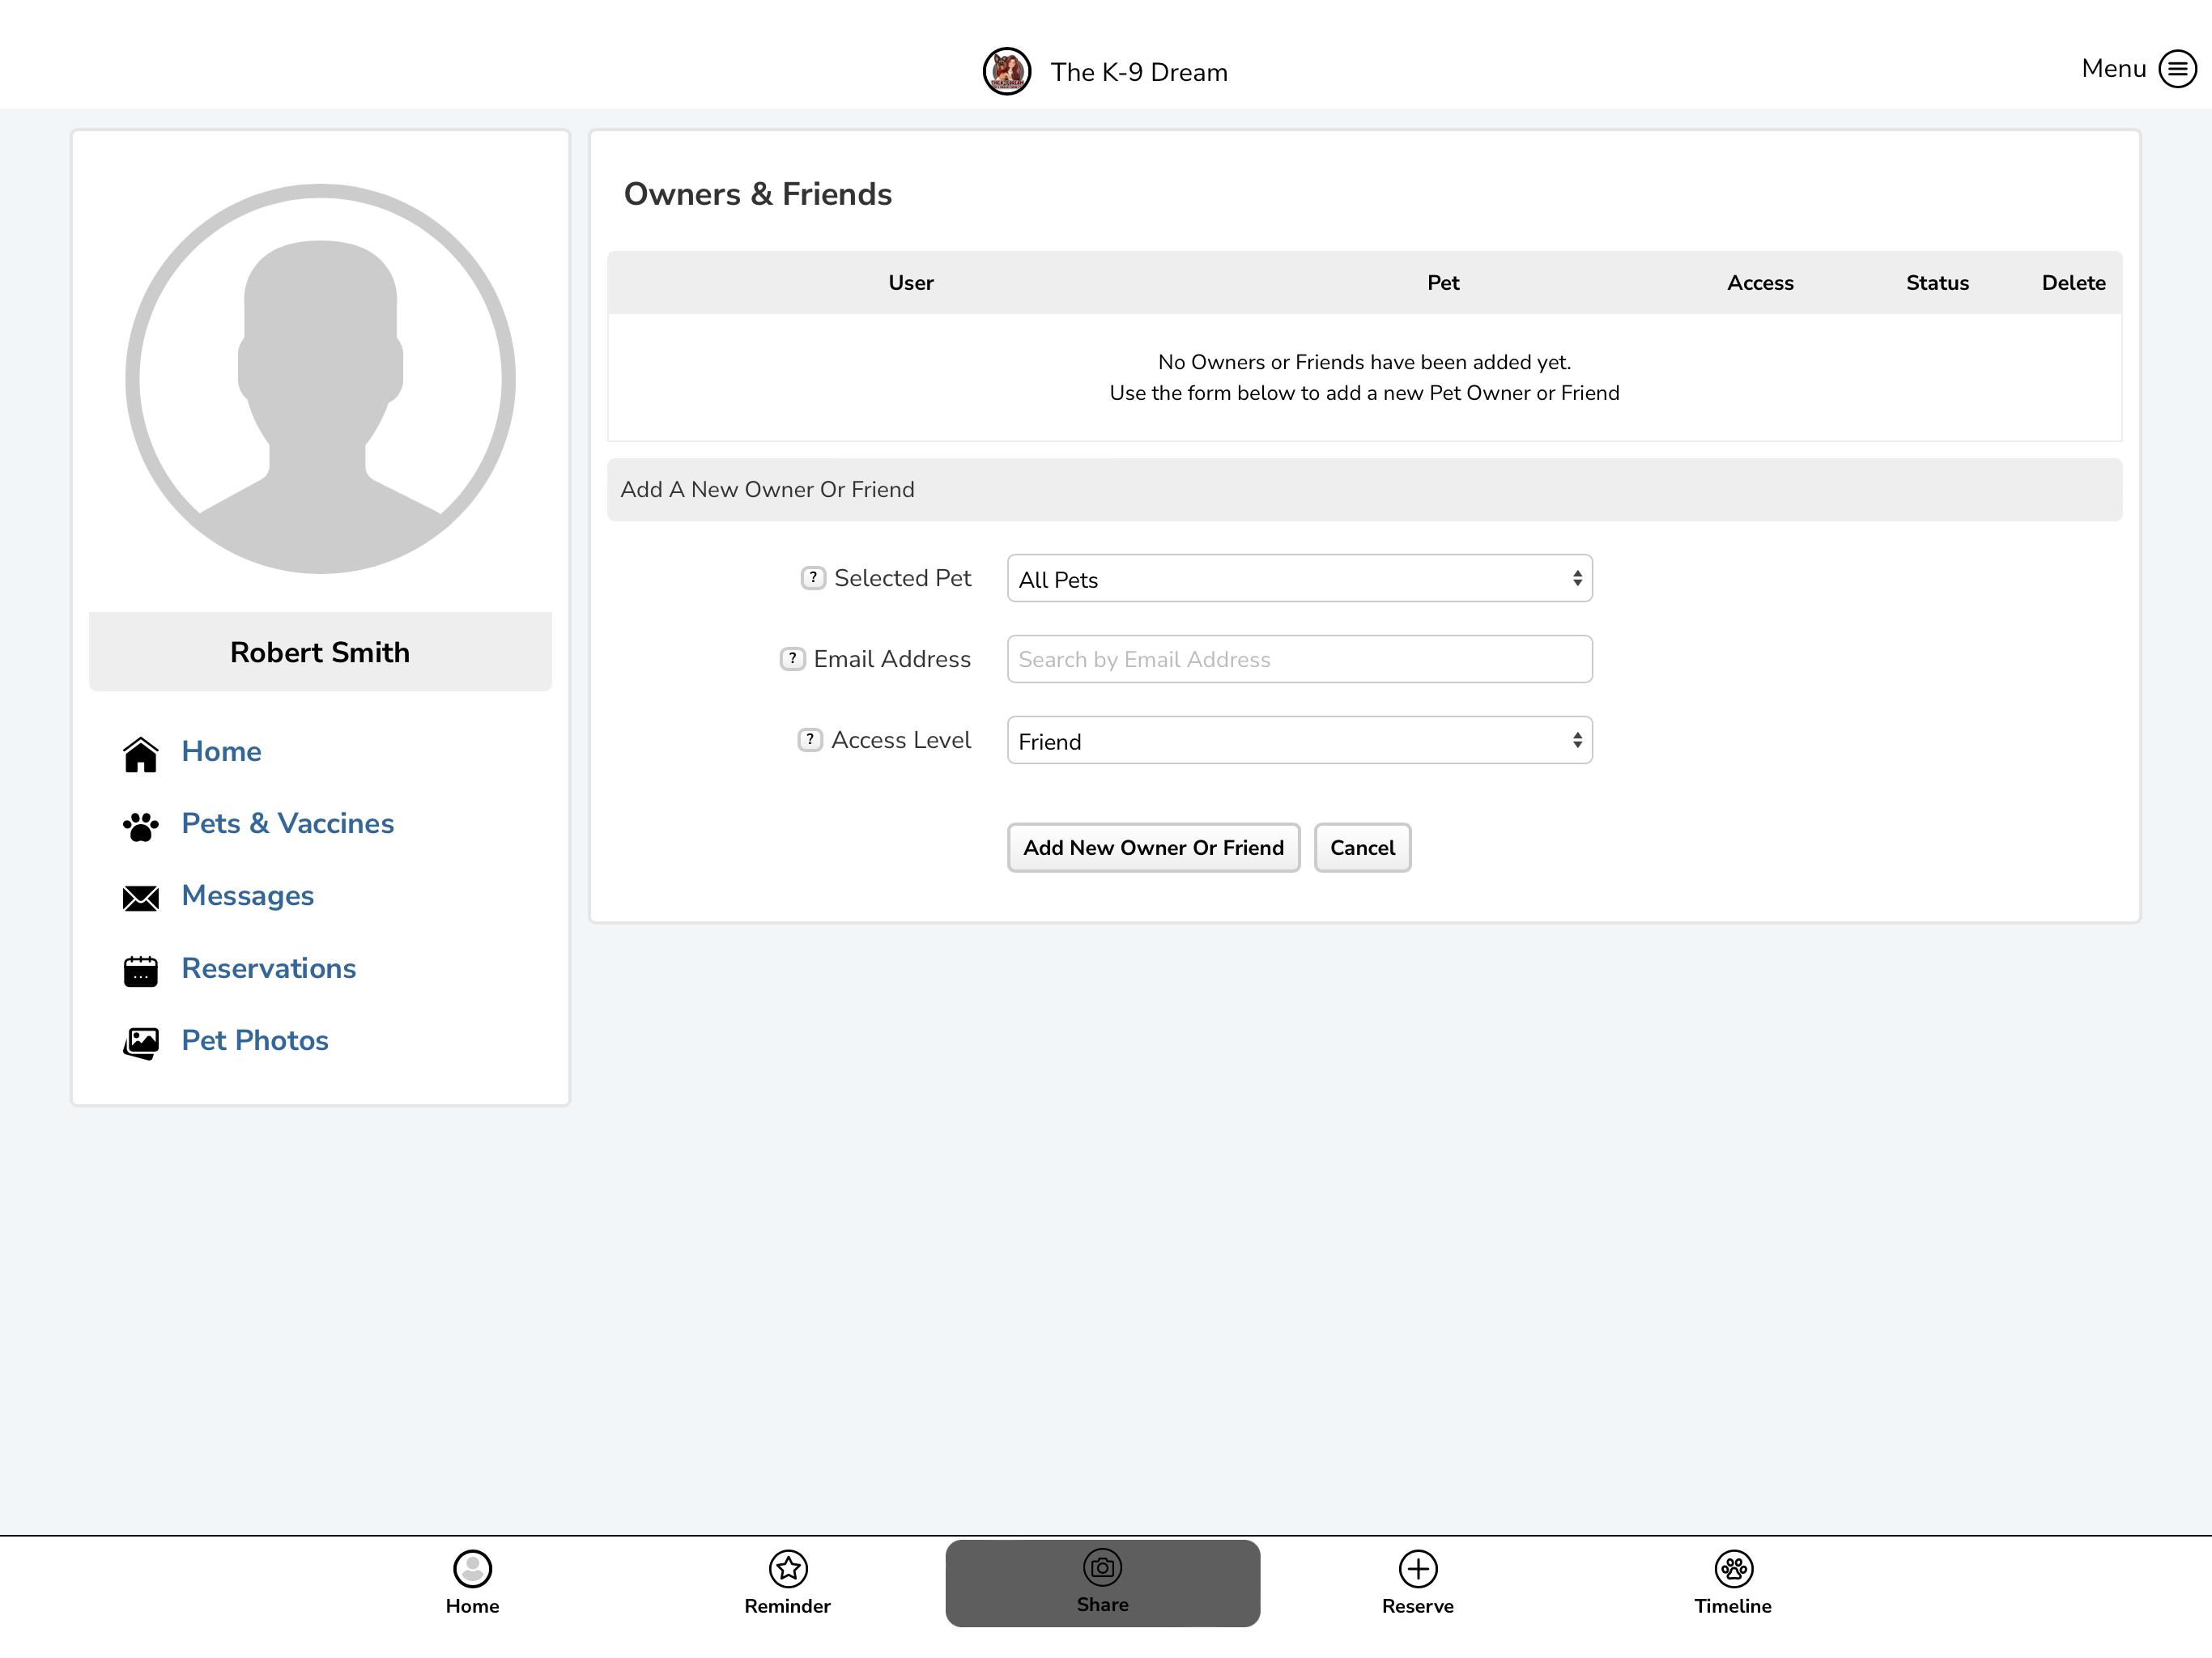Select the Home label in bottom bar

(472, 1606)
